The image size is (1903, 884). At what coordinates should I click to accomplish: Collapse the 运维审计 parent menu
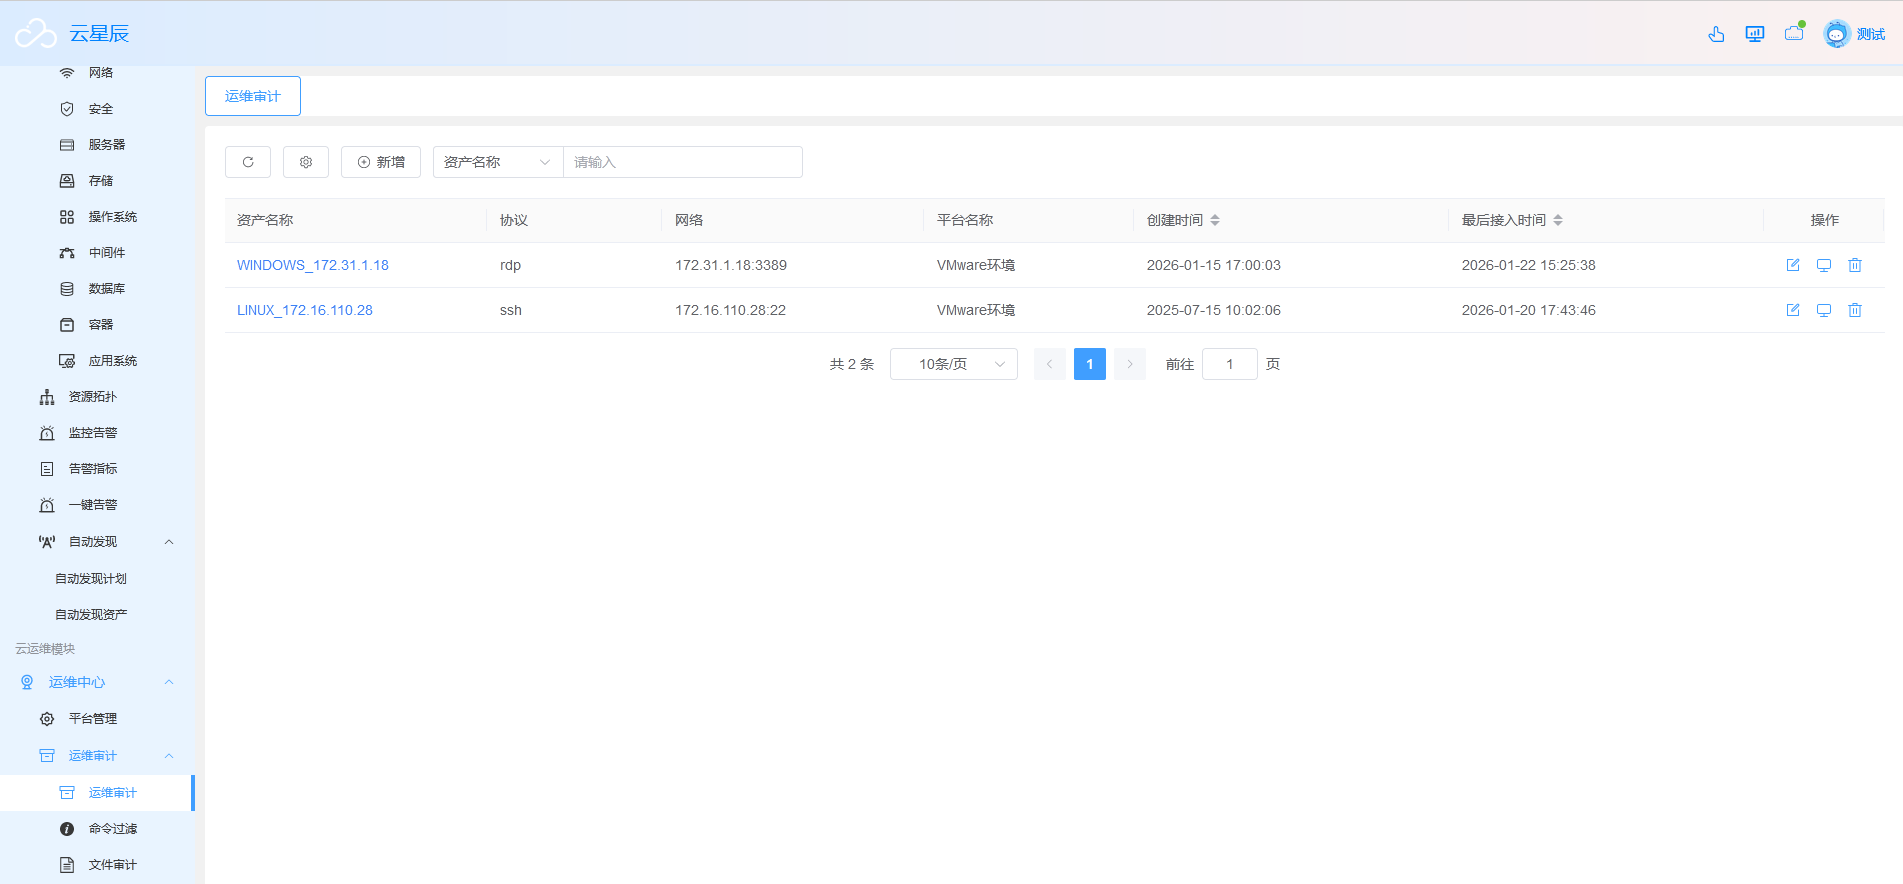100,756
